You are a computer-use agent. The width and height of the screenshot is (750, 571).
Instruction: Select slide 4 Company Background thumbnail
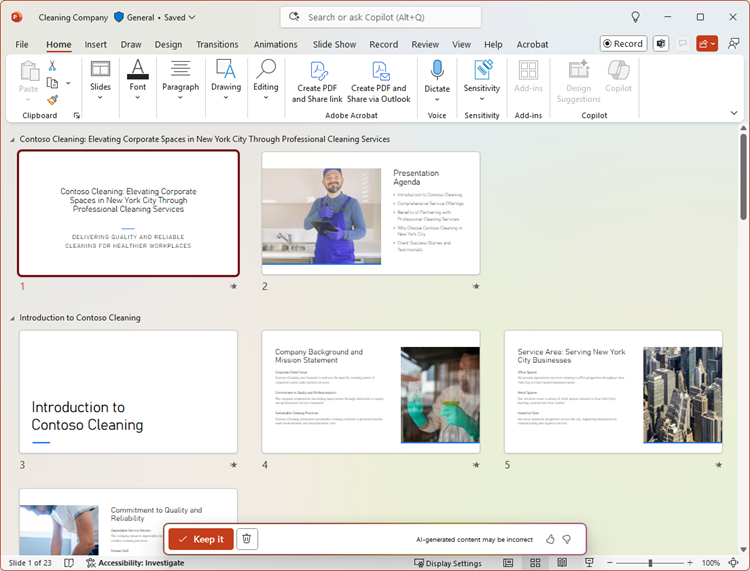pyautogui.click(x=371, y=392)
